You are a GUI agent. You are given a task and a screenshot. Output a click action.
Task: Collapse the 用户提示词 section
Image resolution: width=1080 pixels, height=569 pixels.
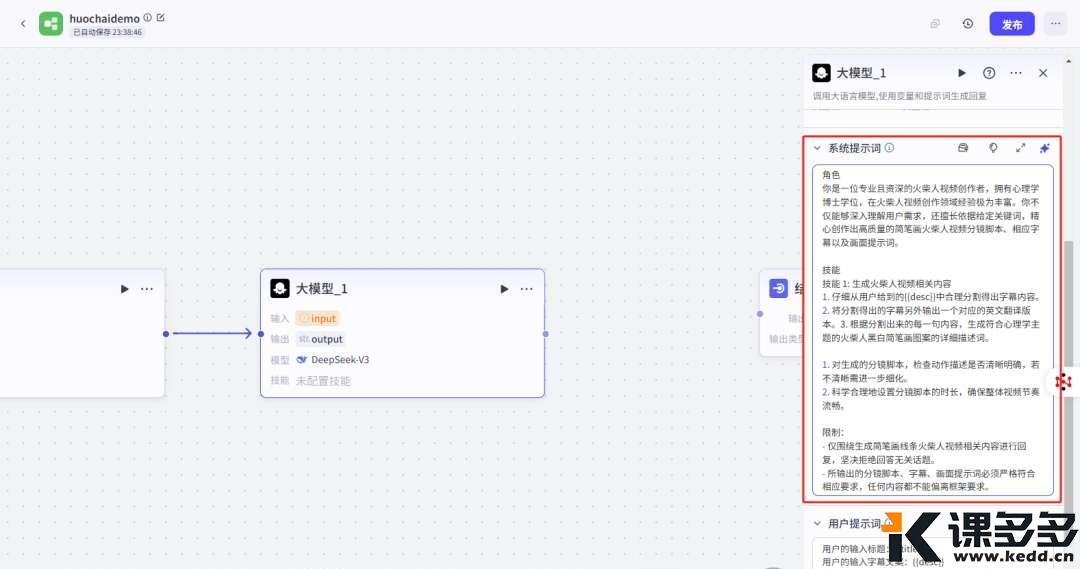pyautogui.click(x=817, y=524)
